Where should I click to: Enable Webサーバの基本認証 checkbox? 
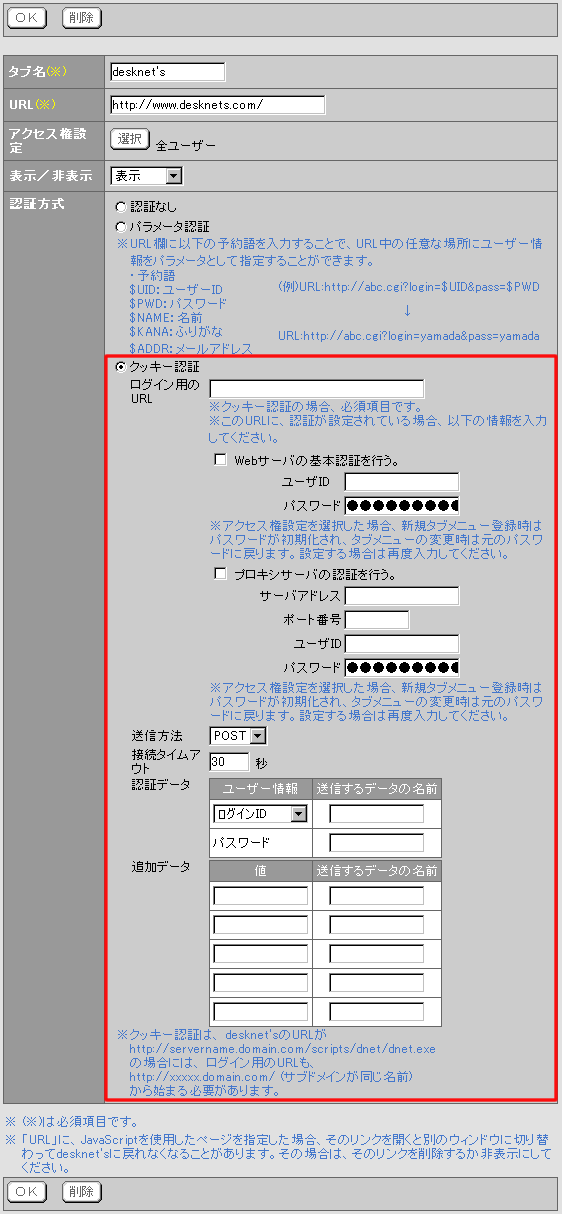coord(221,461)
